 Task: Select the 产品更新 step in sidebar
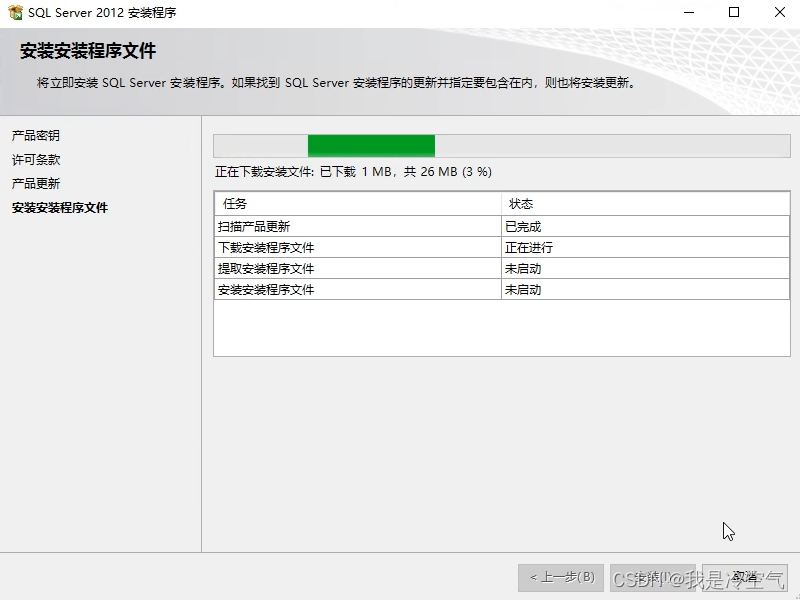pyautogui.click(x=36, y=184)
